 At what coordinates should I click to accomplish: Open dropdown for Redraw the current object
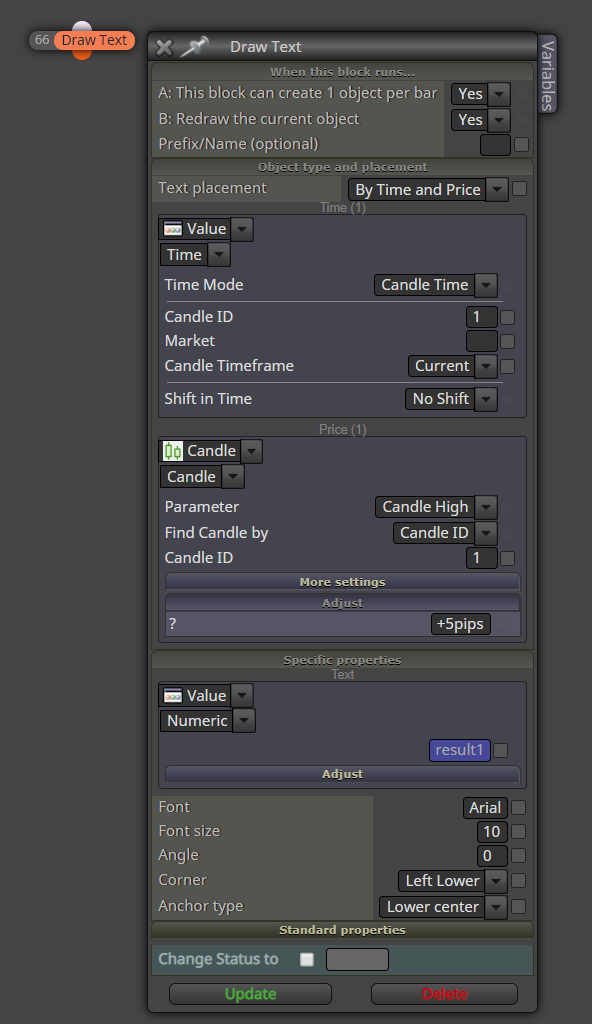[x=499, y=120]
